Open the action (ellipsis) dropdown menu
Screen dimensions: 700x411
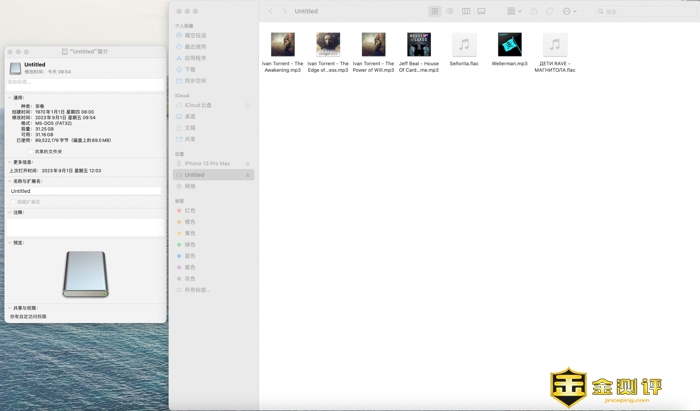click(x=569, y=11)
